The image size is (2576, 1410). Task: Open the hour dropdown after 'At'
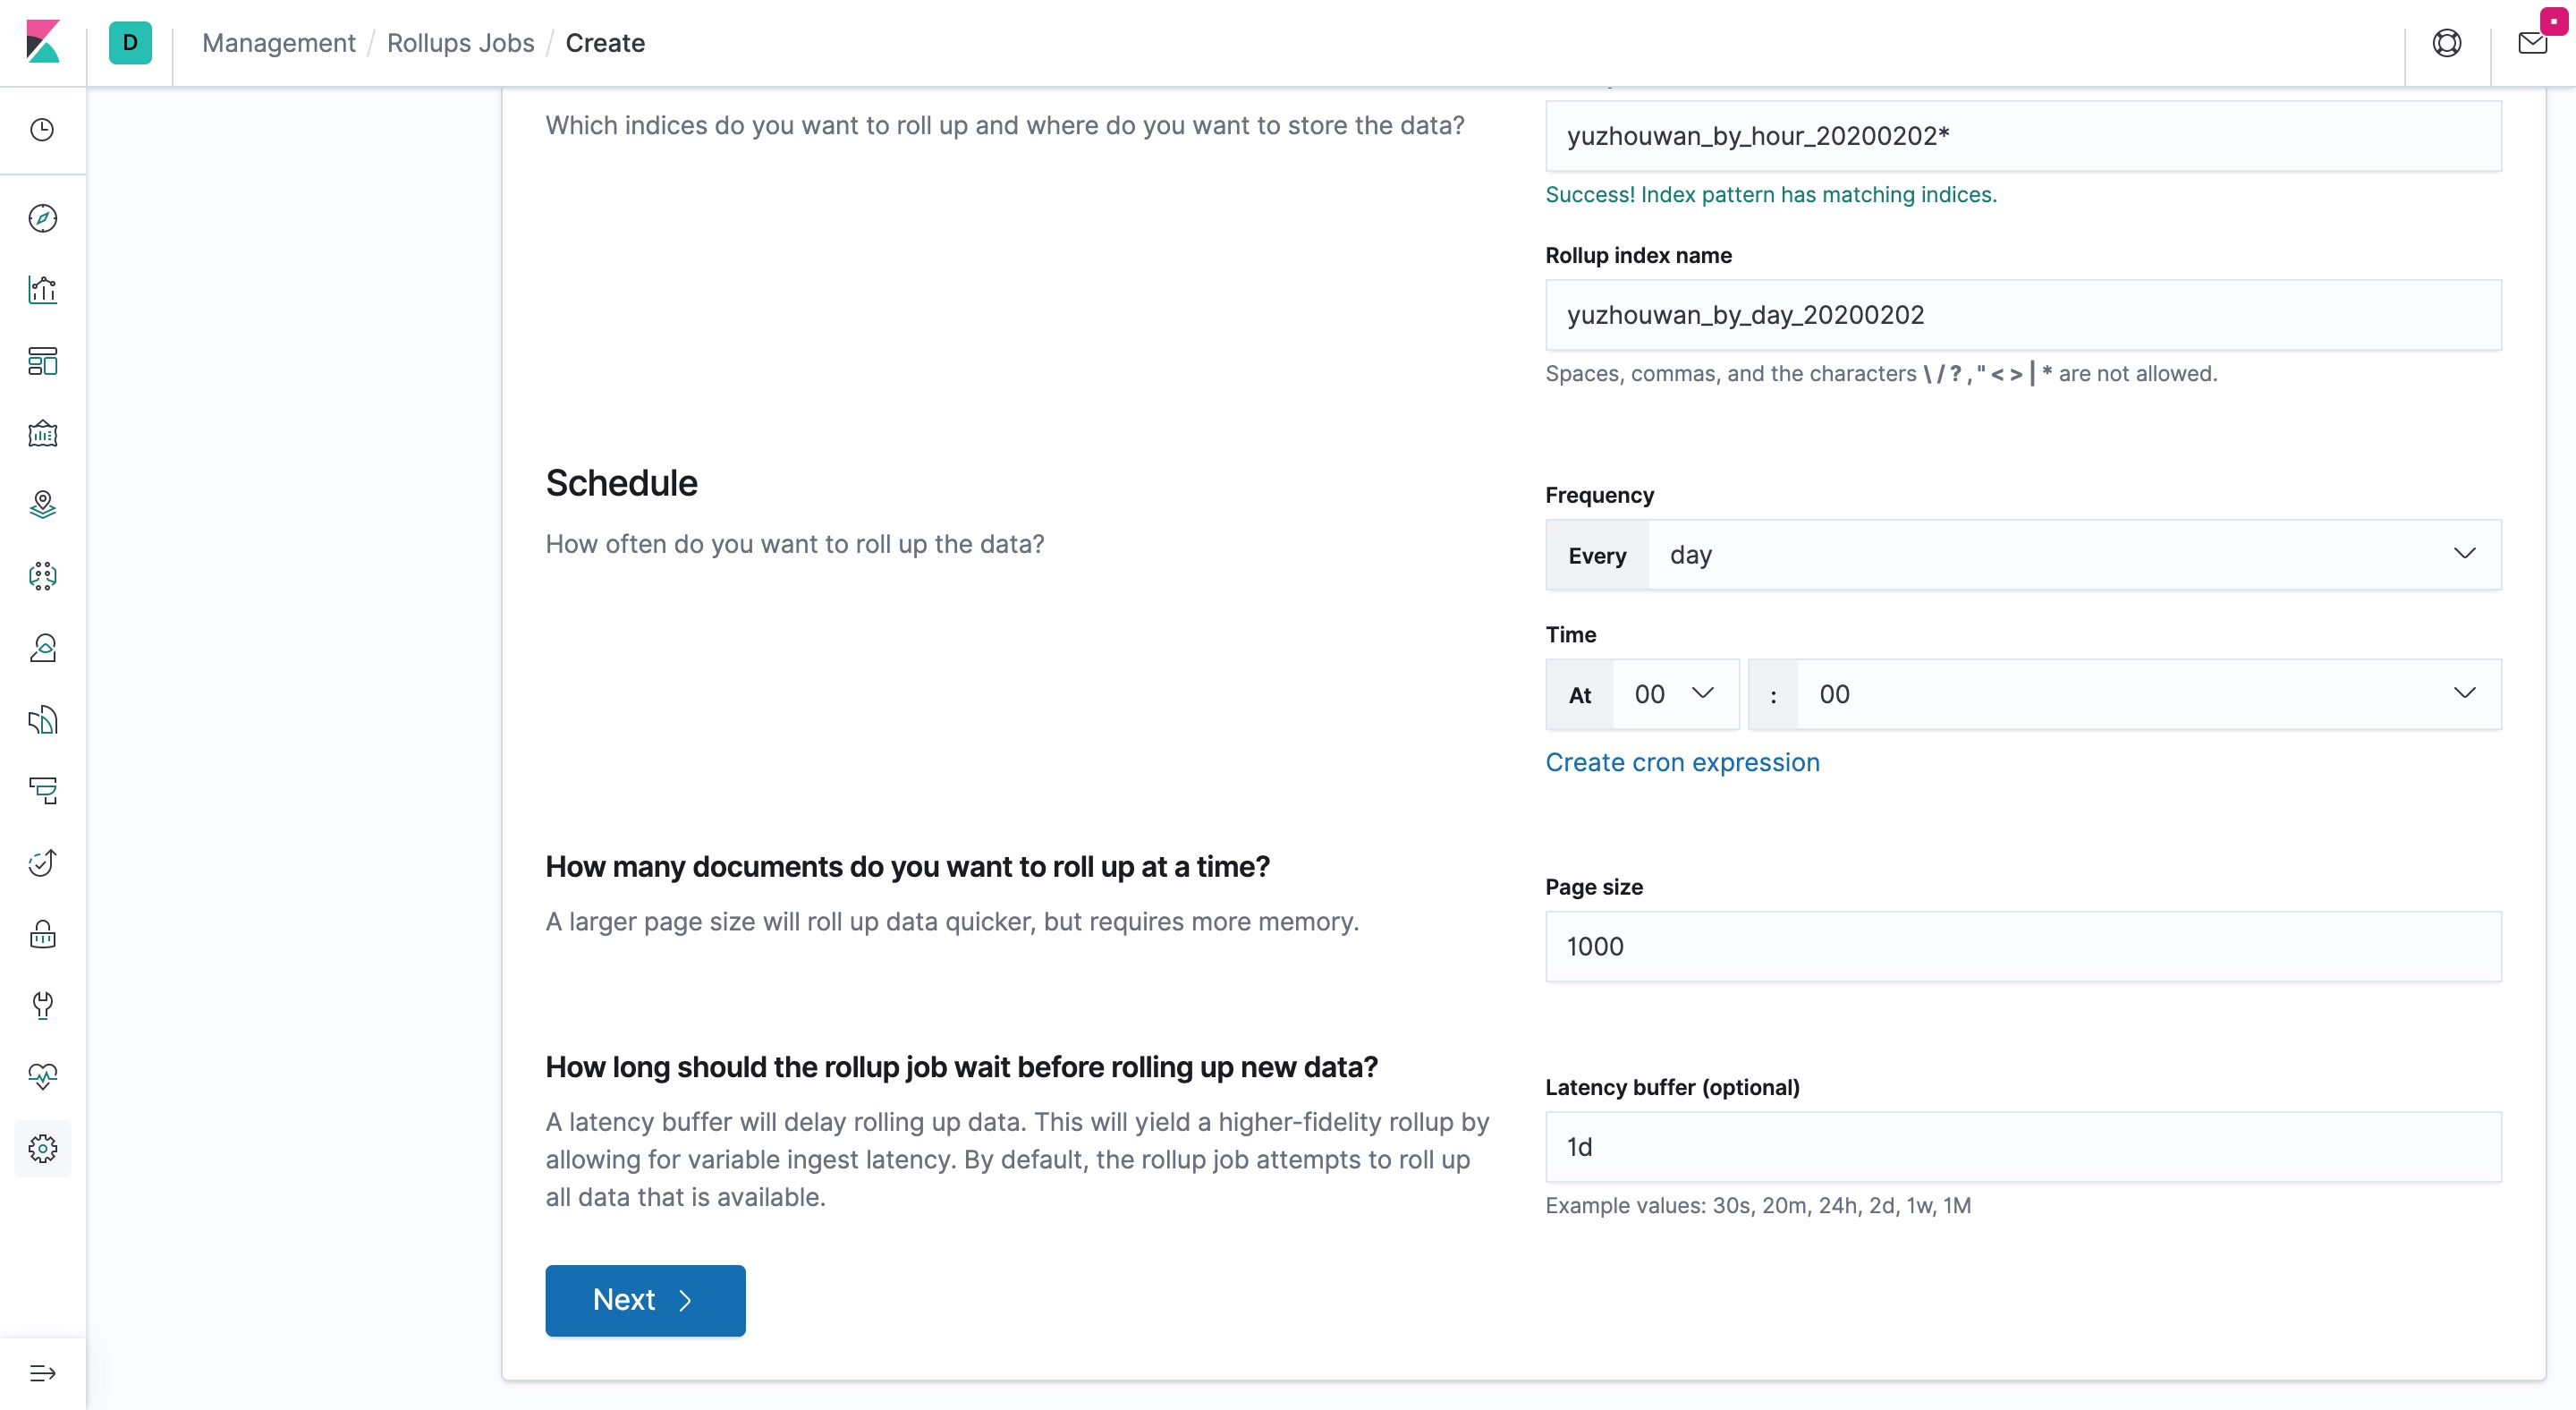[x=1675, y=694]
